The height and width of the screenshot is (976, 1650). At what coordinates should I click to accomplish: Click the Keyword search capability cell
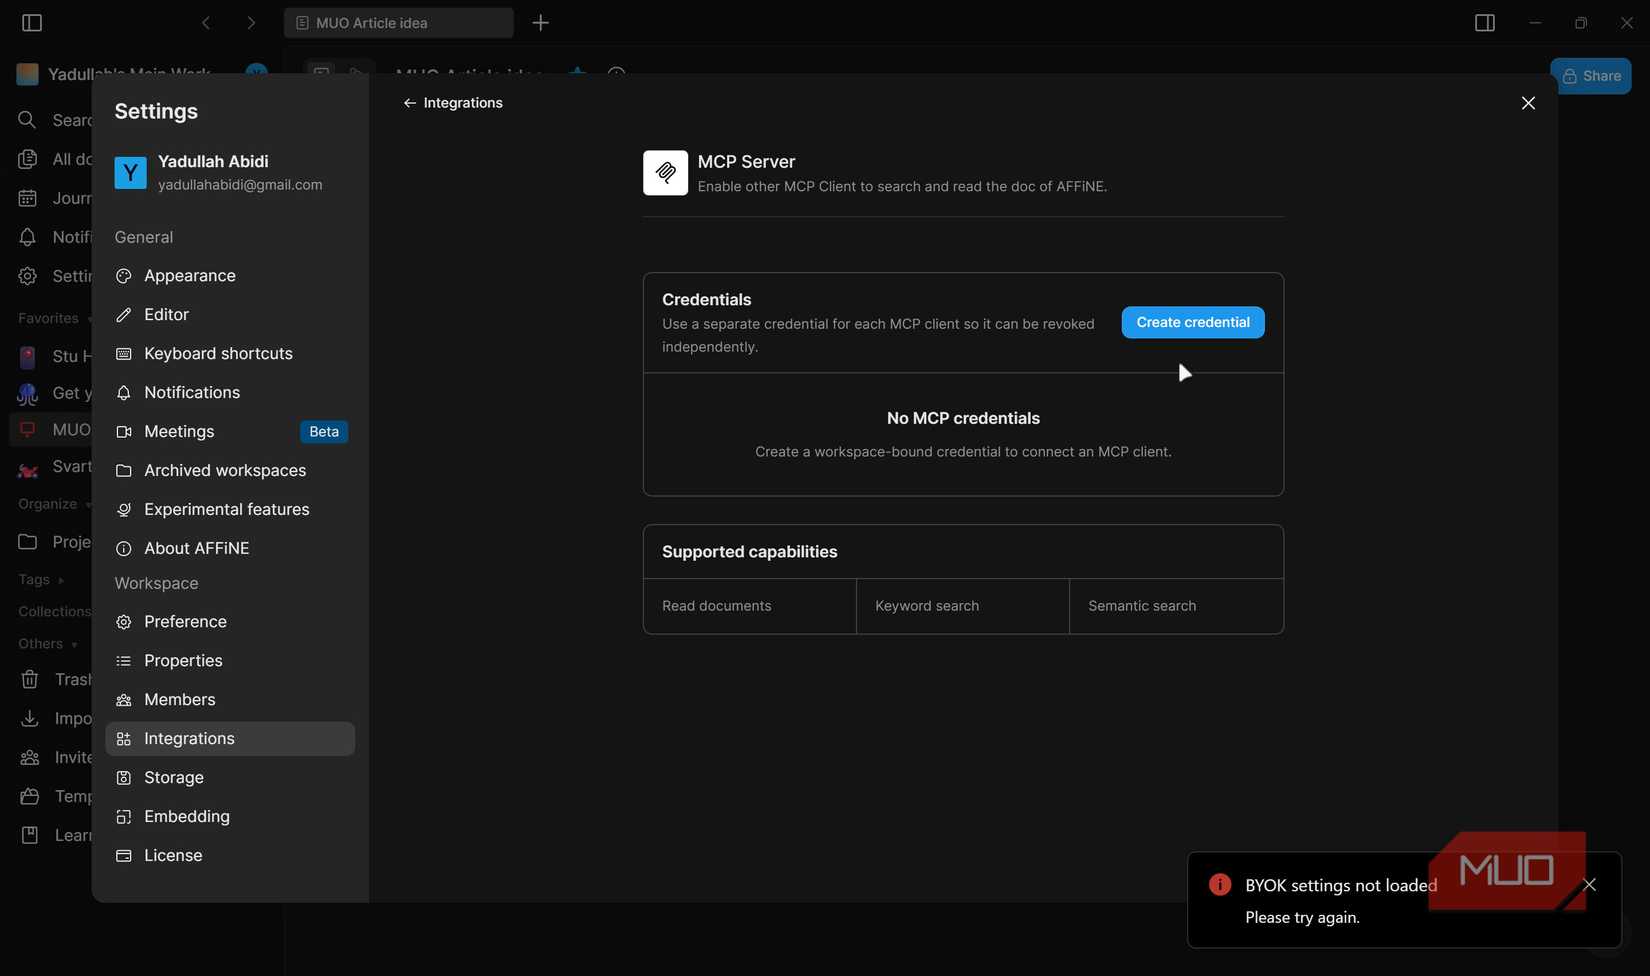[x=963, y=606]
